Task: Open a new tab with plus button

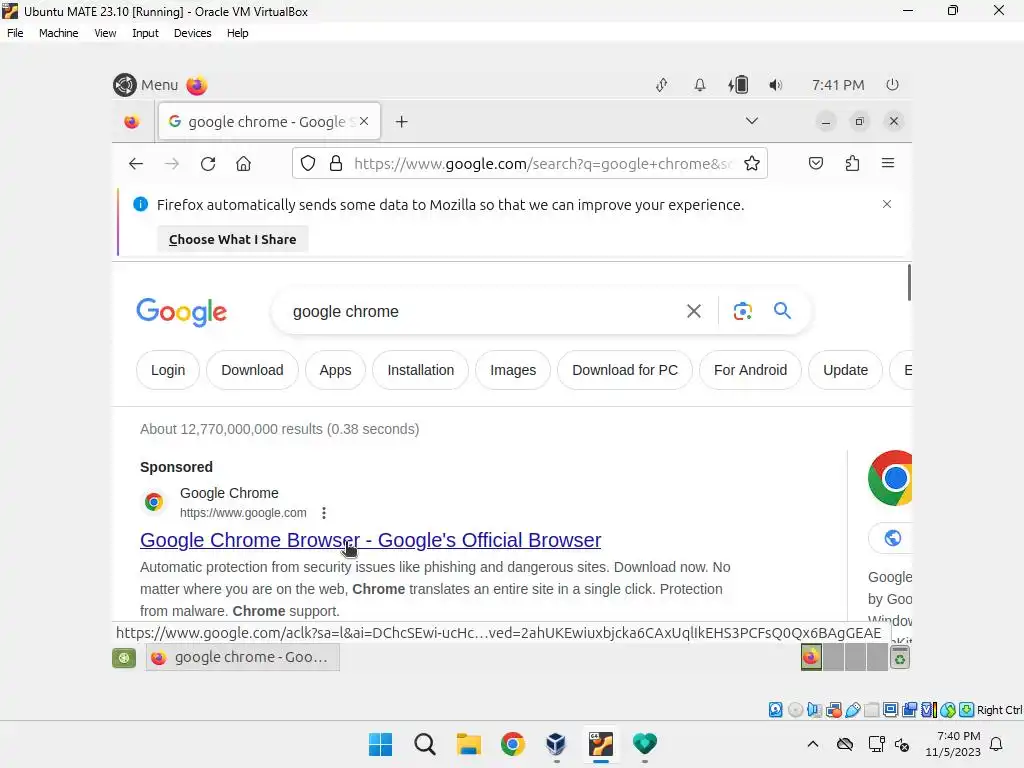Action: (402, 121)
